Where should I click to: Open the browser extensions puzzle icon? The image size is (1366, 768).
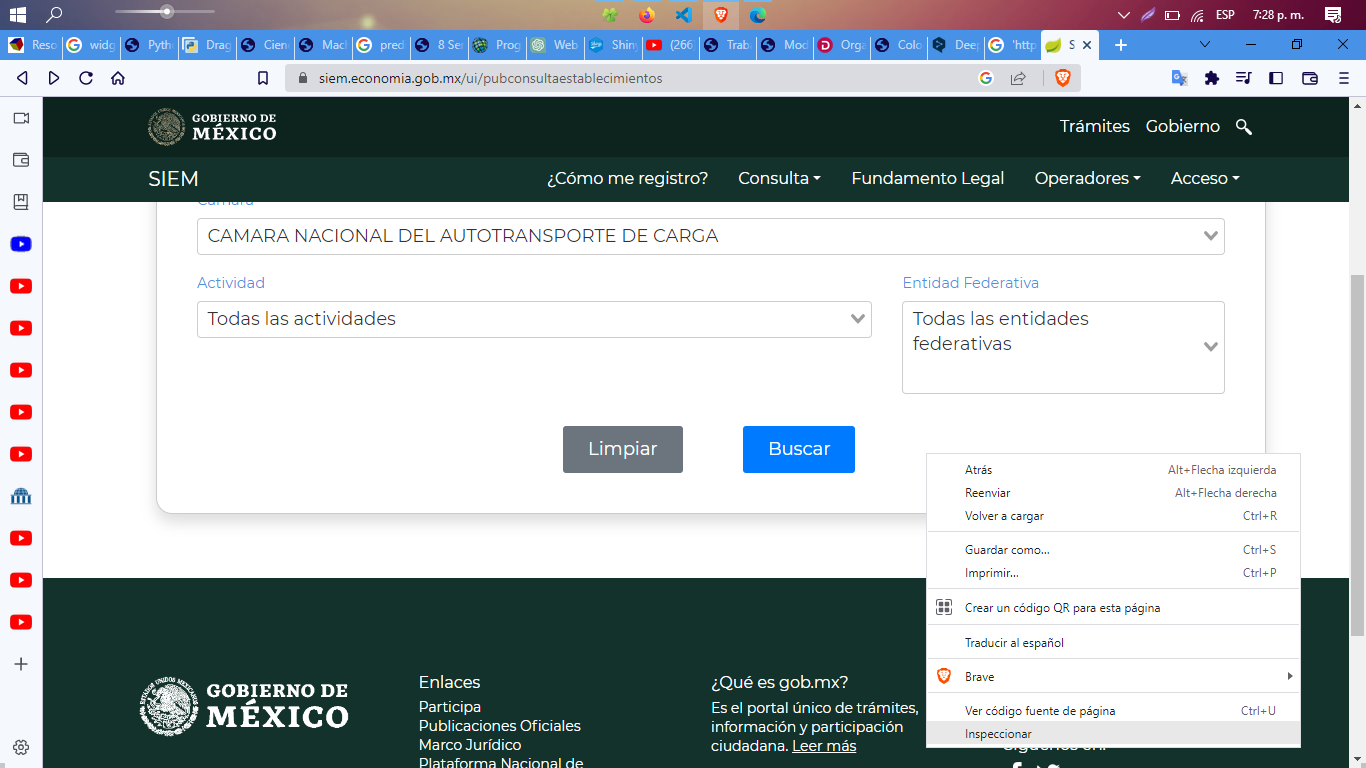coord(1211,77)
